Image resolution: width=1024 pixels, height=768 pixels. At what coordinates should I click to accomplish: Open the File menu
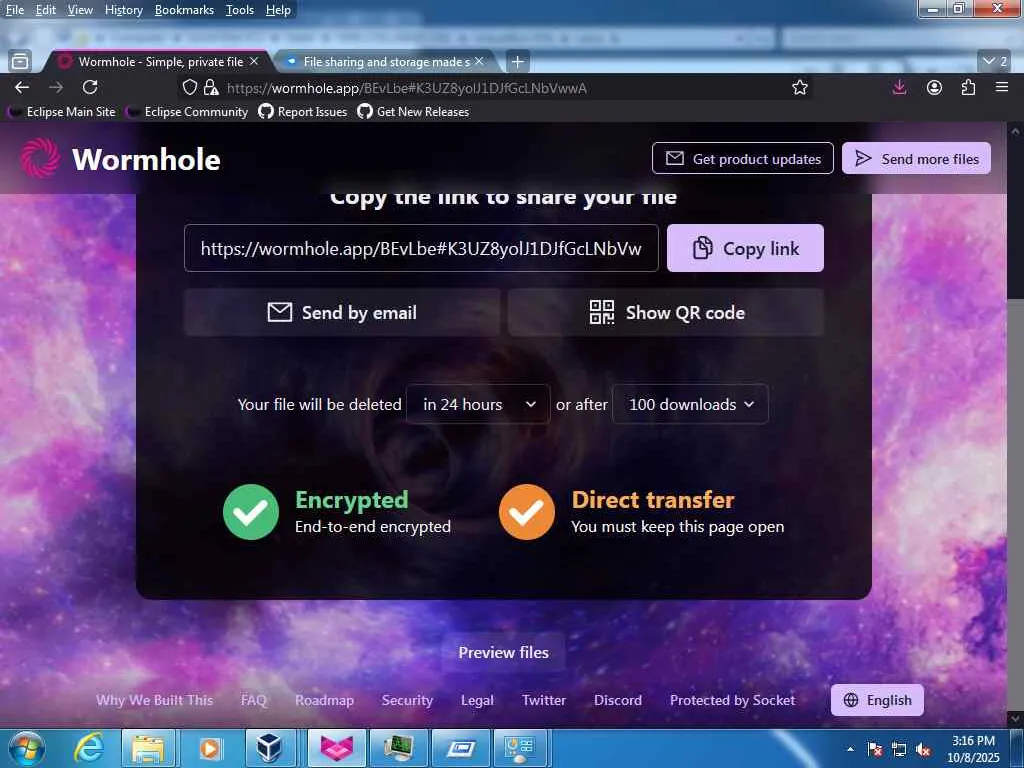tap(14, 10)
